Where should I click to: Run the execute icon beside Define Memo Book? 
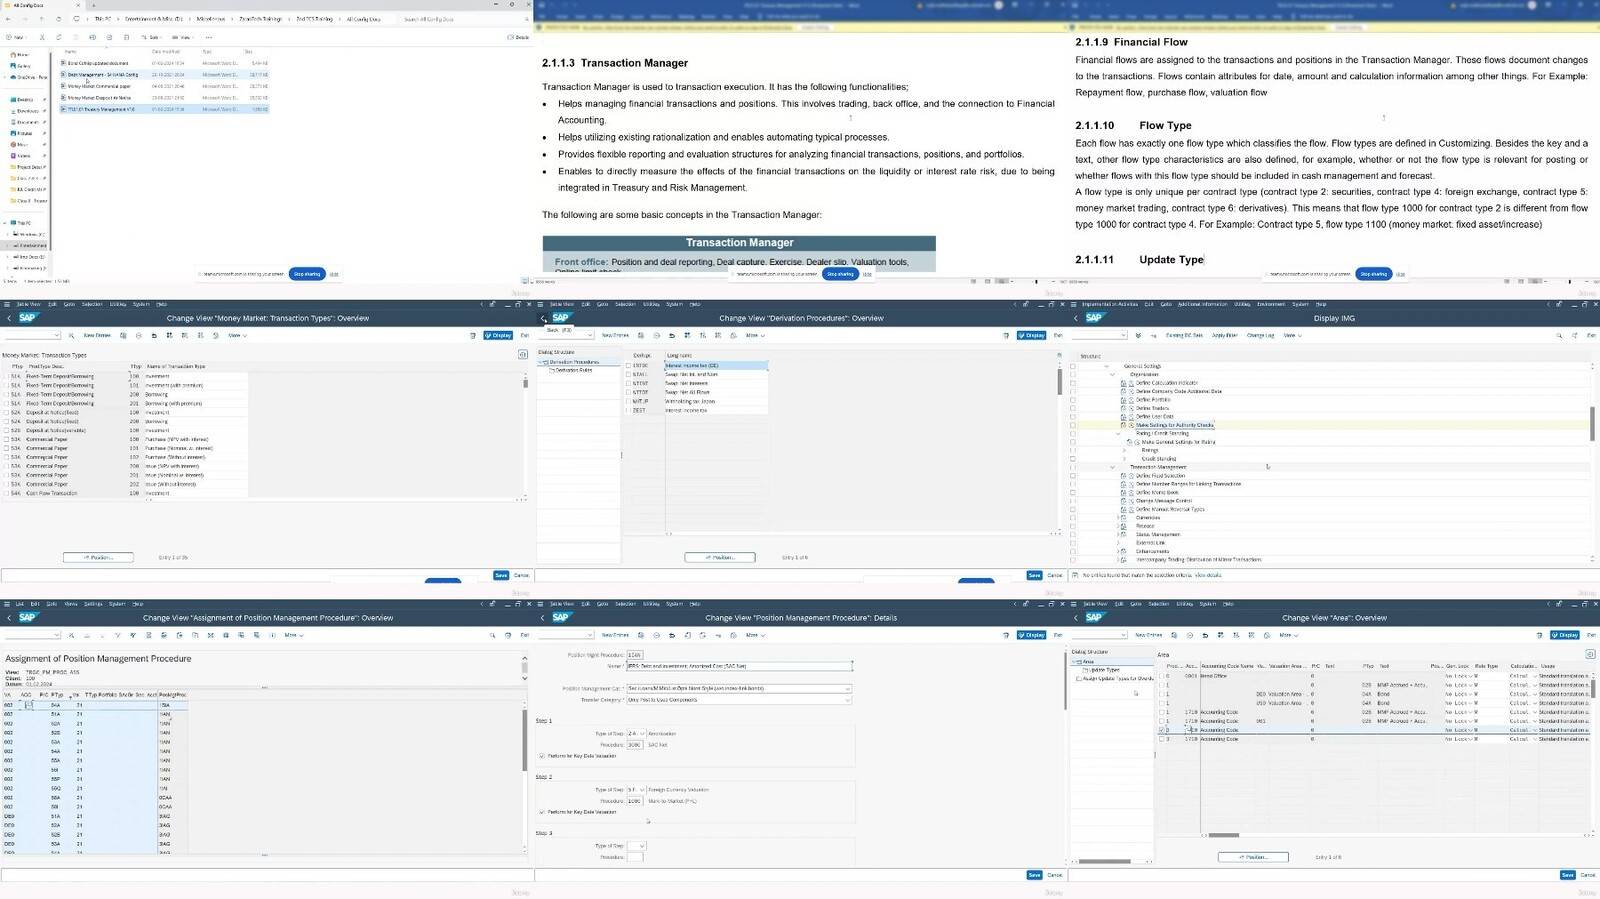(1131, 492)
